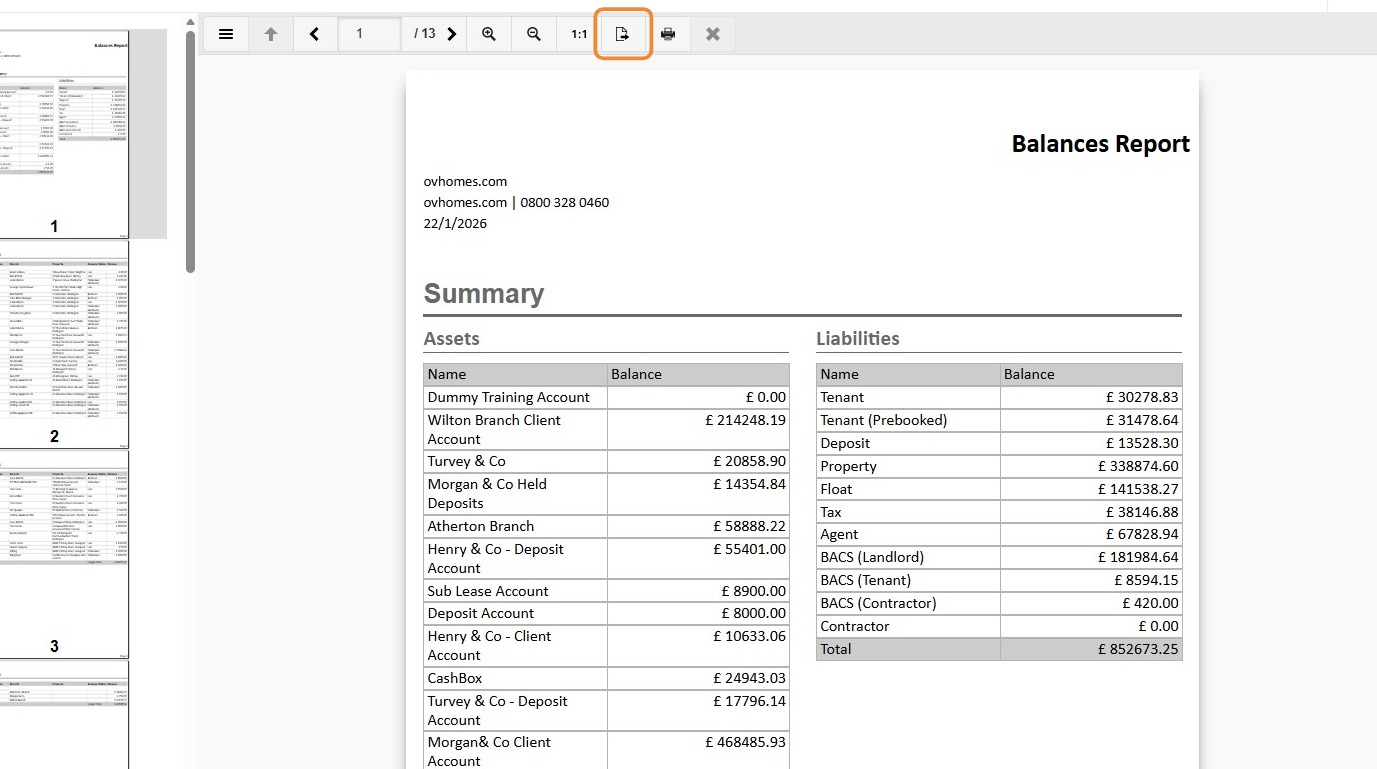The image size is (1377, 769).
Task: Advance to the next report page
Action: pyautogui.click(x=452, y=34)
